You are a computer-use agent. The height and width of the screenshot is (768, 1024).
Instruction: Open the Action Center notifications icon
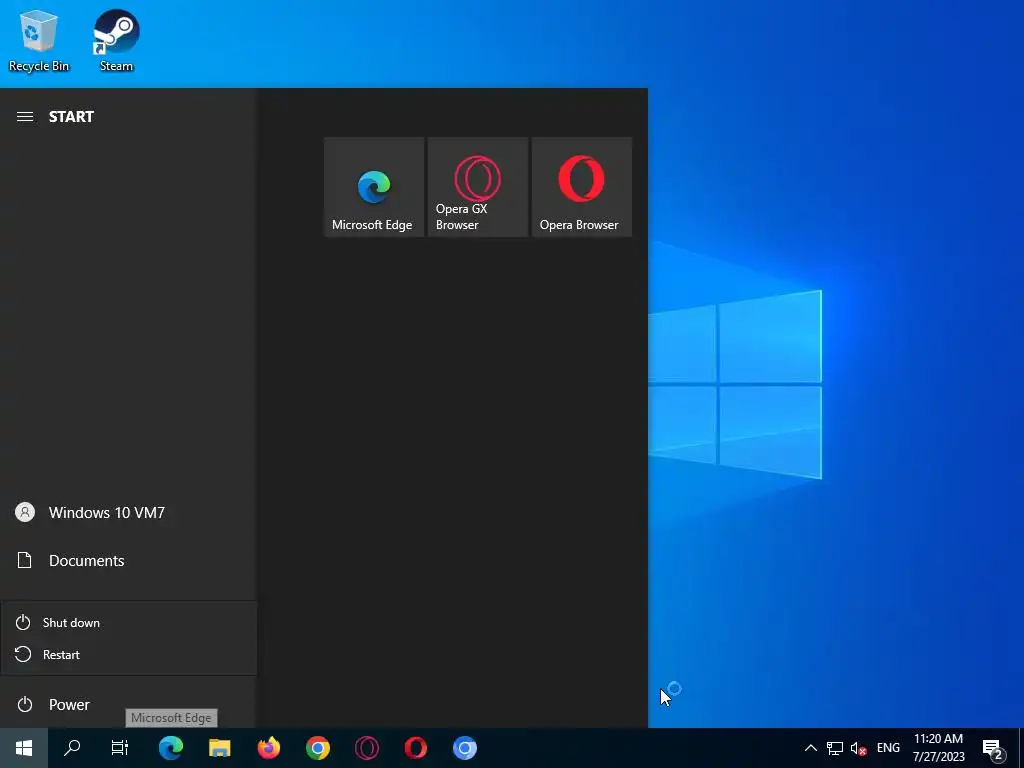[x=993, y=748]
